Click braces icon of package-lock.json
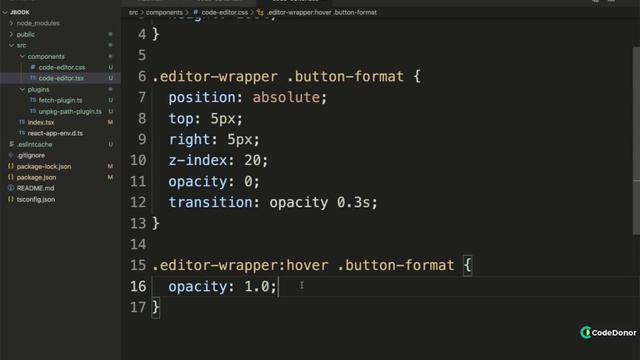The image size is (640, 360). 11,166
